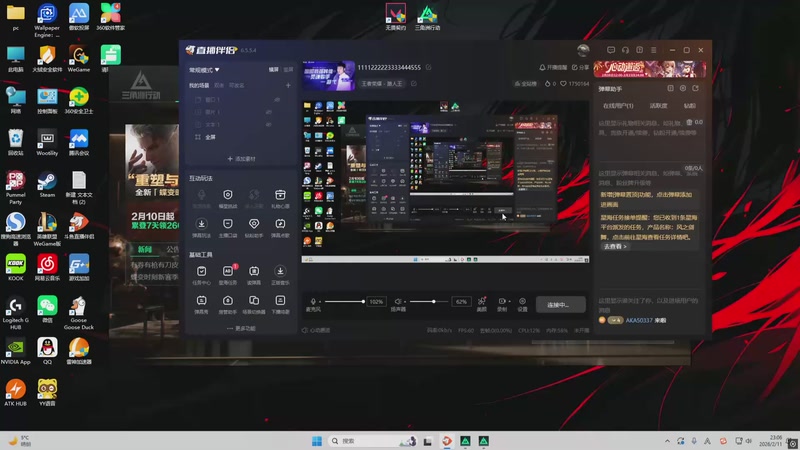Toggle 心动画质 at the bottom left

pyautogui.click(x=316, y=330)
